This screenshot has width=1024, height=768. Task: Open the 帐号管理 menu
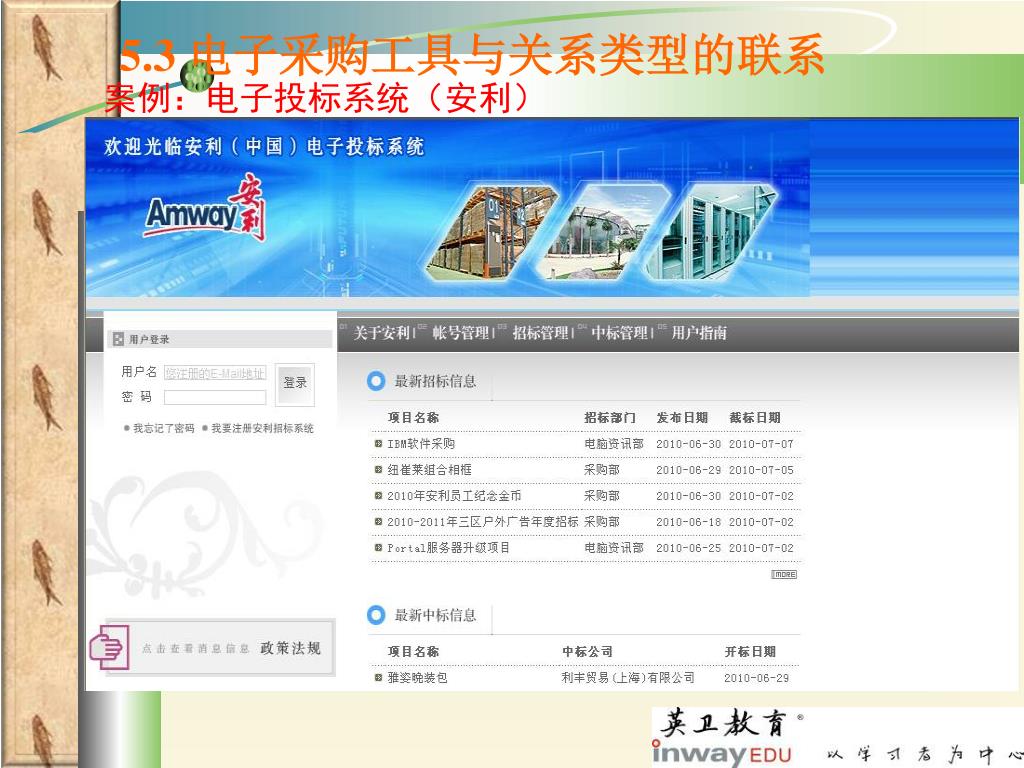point(461,333)
